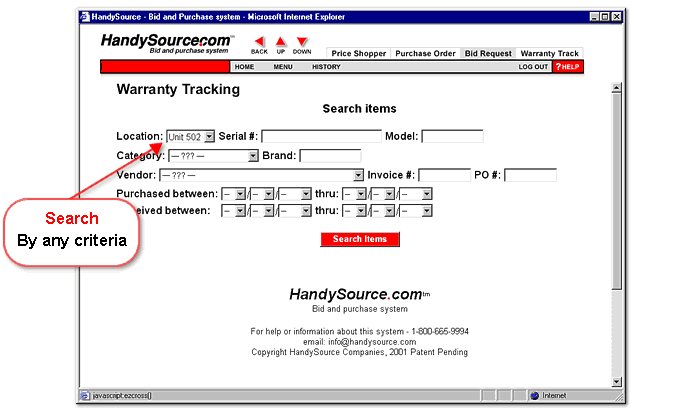Click the red DOWN arrow icon
This screenshot has width=686, height=410.
pos(302,42)
